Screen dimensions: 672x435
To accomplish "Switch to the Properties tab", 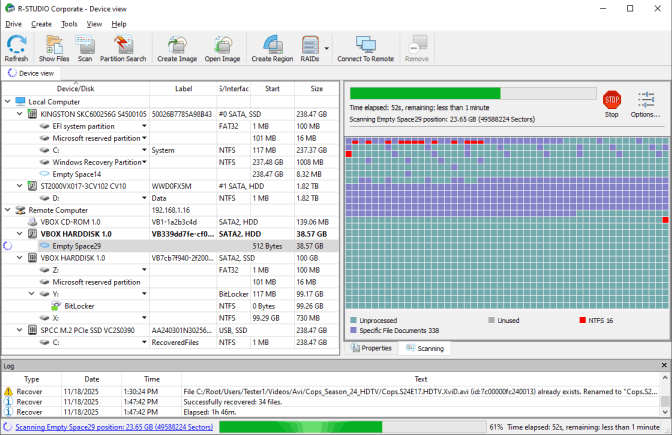I will 371,348.
